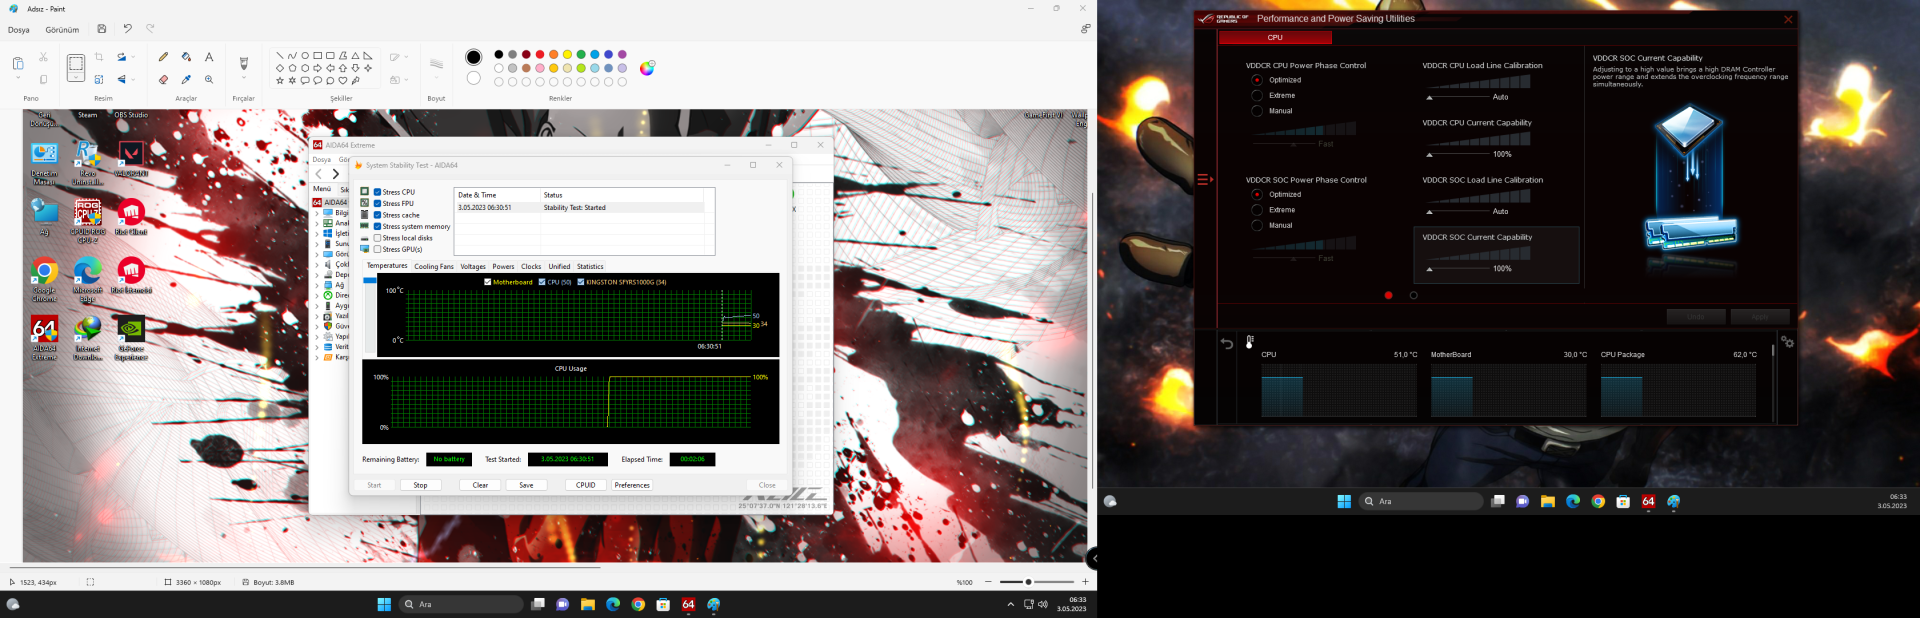Zoom out with minus button in Paint status bar
Image resolution: width=1920 pixels, height=618 pixels.
point(988,582)
